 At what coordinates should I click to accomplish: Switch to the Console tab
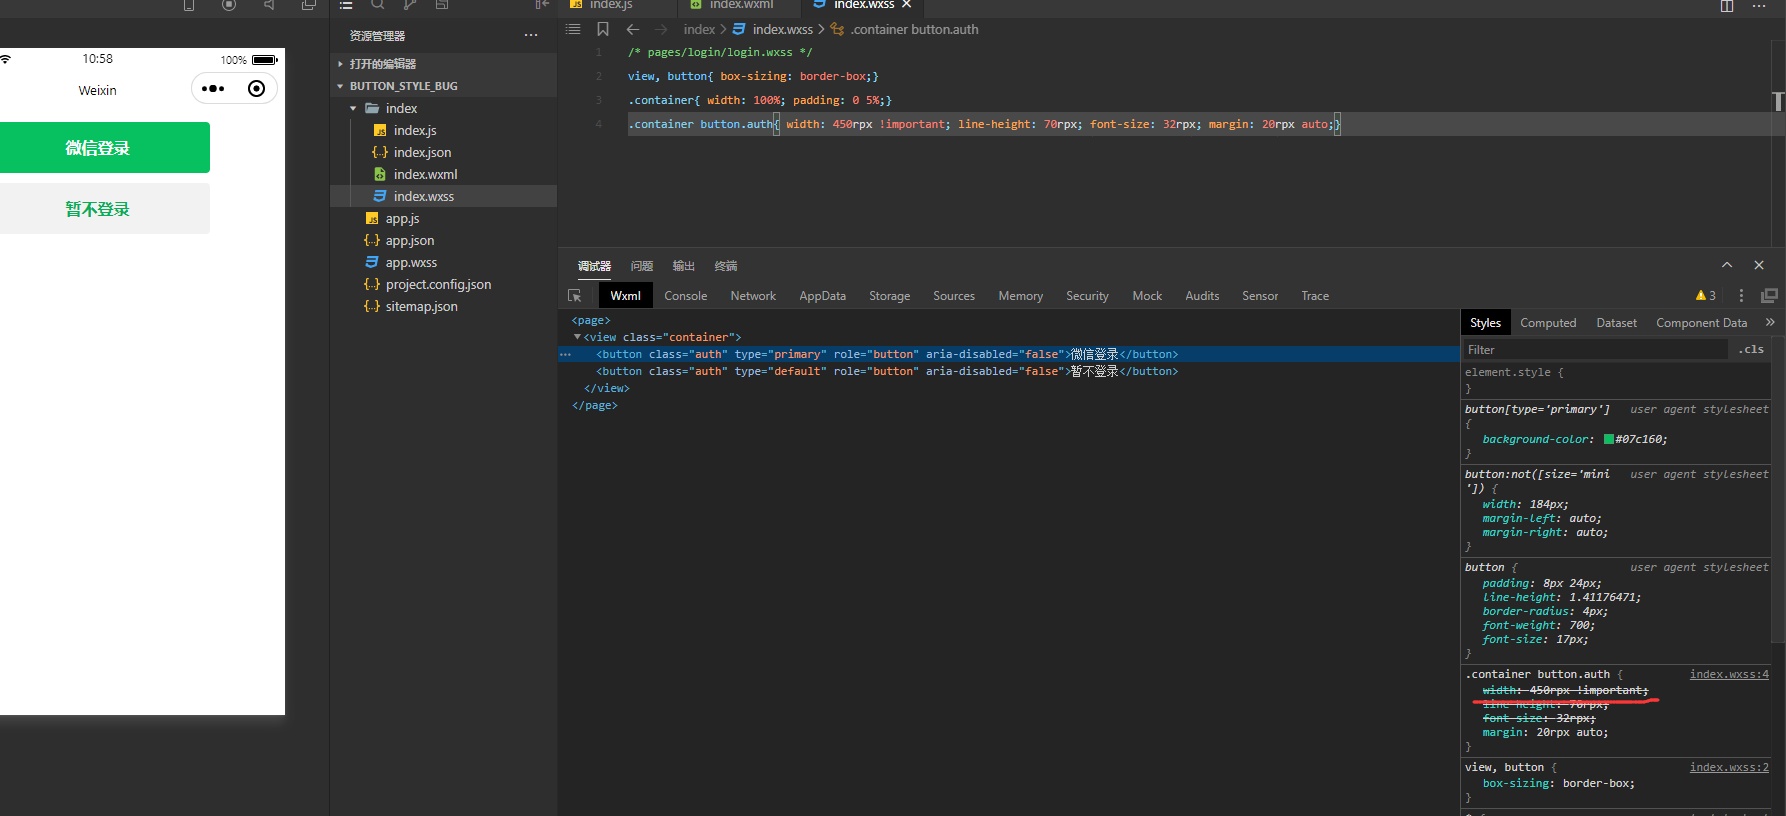[x=685, y=296]
